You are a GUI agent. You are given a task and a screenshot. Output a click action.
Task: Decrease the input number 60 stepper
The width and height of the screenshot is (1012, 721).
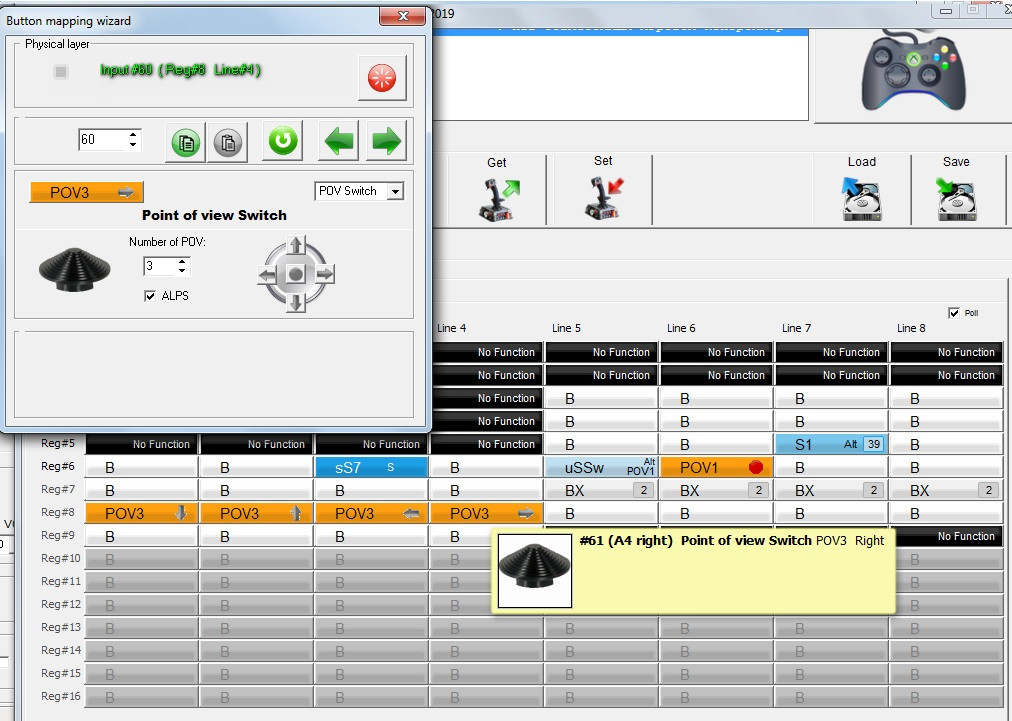click(133, 145)
